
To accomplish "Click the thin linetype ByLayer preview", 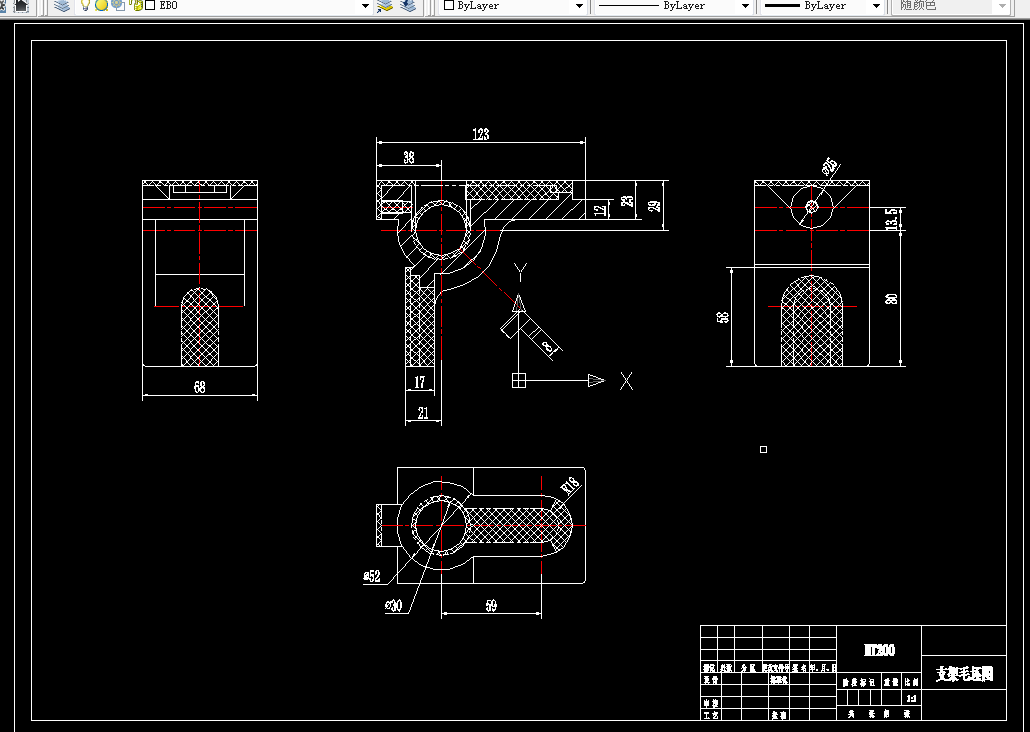I will (628, 6).
